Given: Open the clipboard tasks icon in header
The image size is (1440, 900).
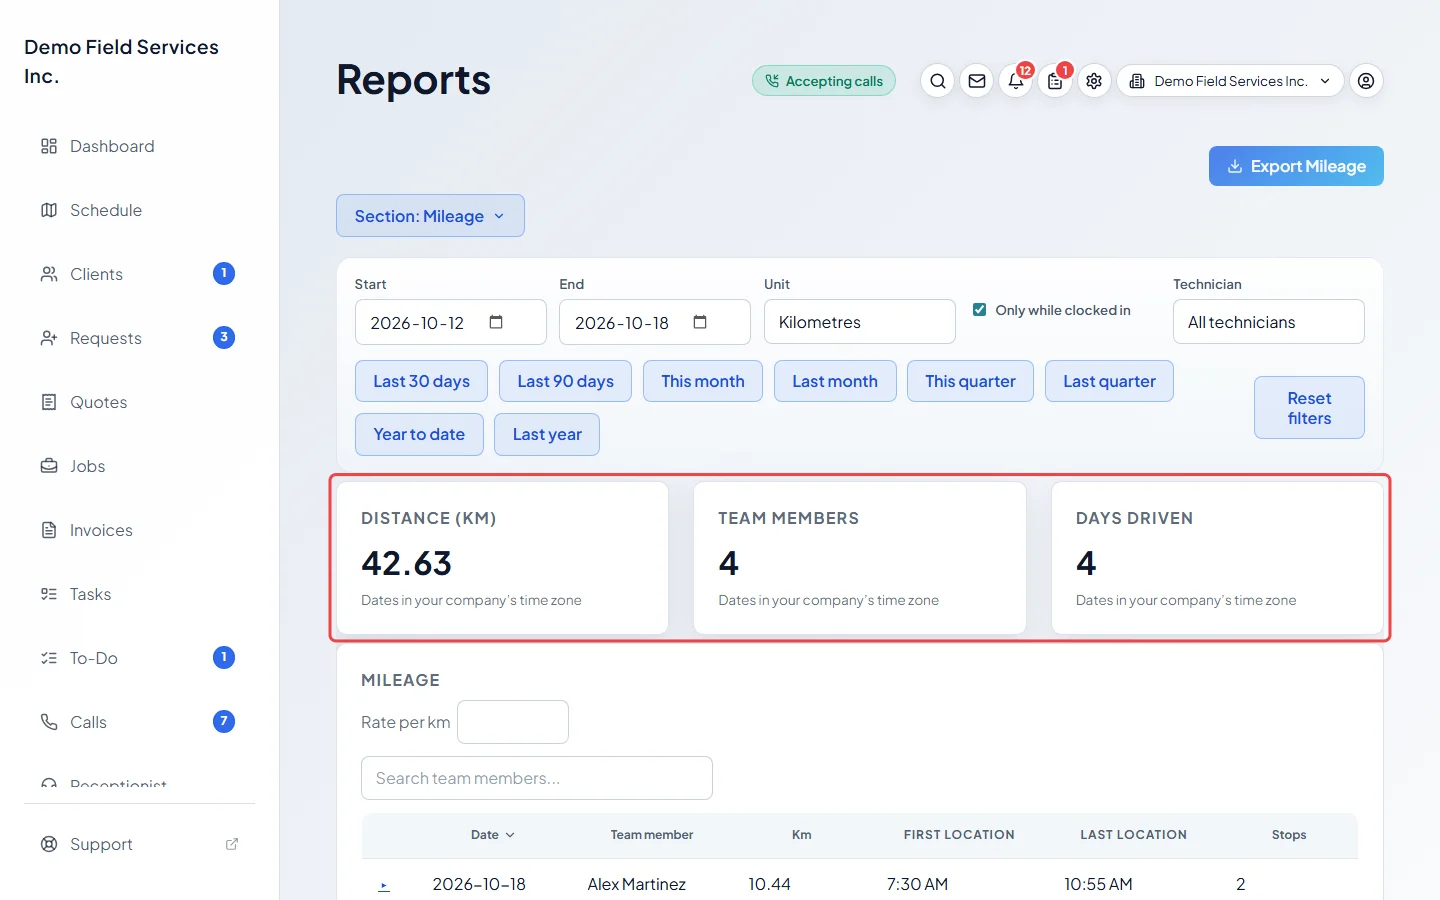Looking at the screenshot, I should tap(1055, 81).
